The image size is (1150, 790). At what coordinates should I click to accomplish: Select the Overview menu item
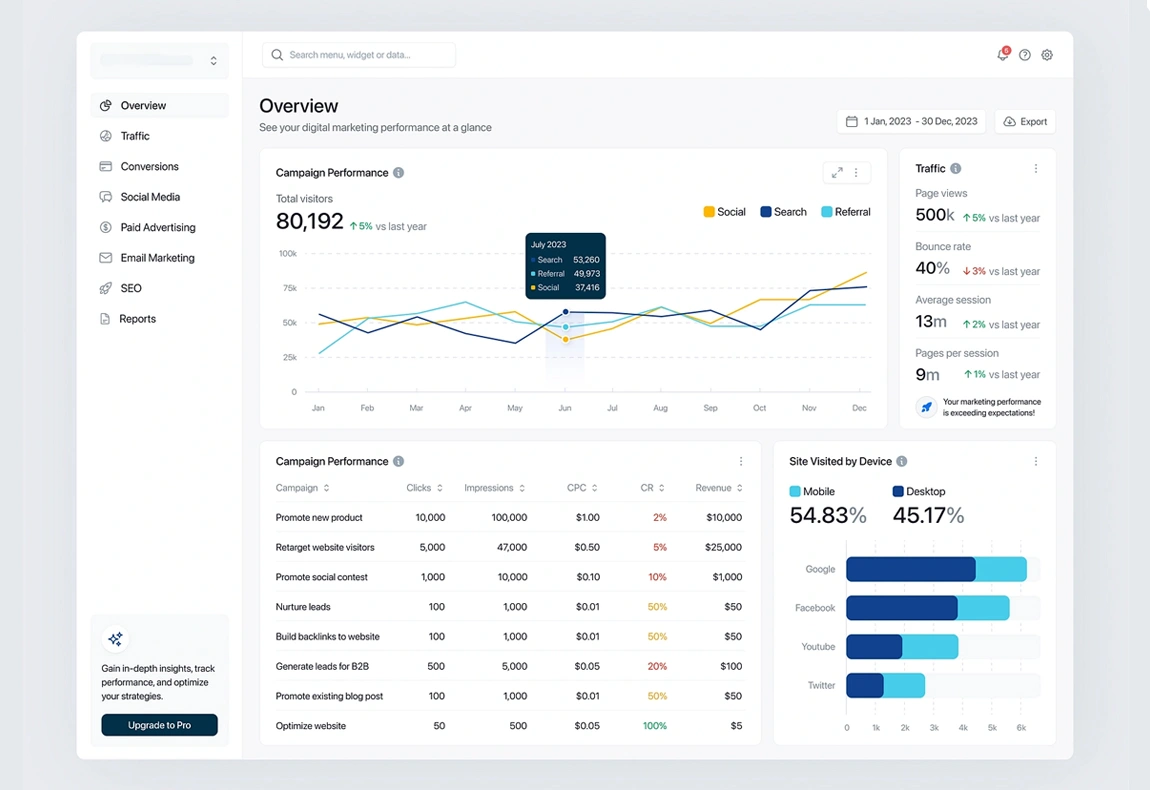[x=144, y=104]
